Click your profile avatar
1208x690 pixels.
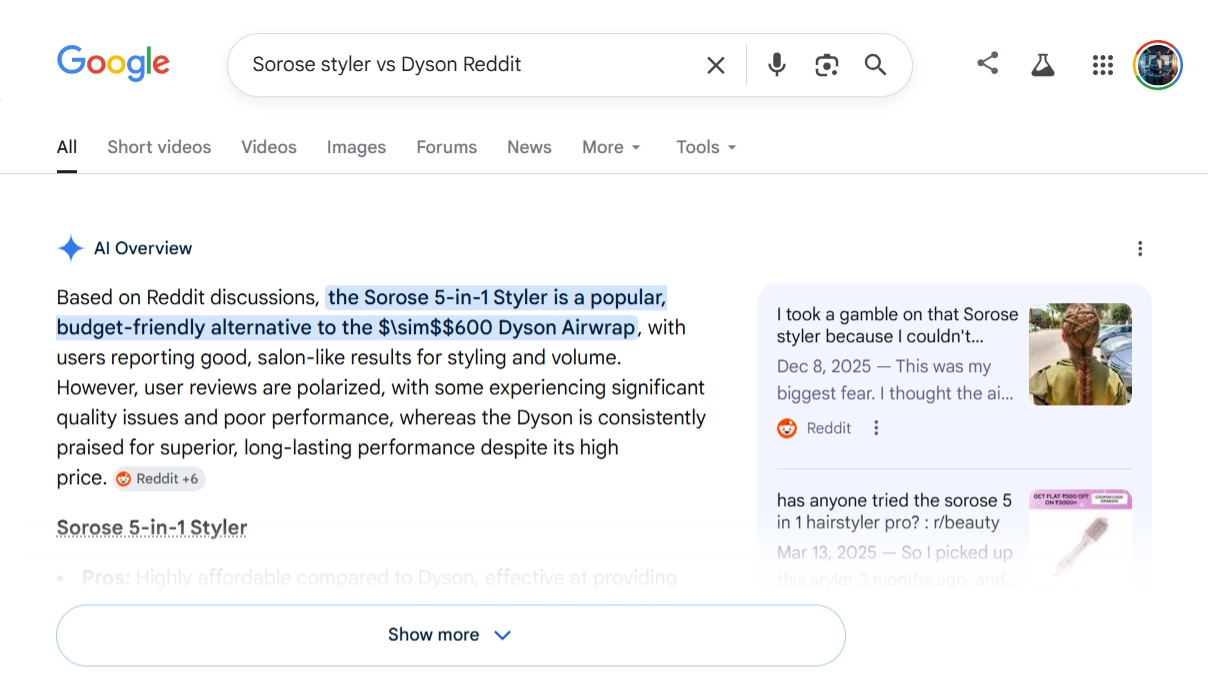tap(1157, 64)
